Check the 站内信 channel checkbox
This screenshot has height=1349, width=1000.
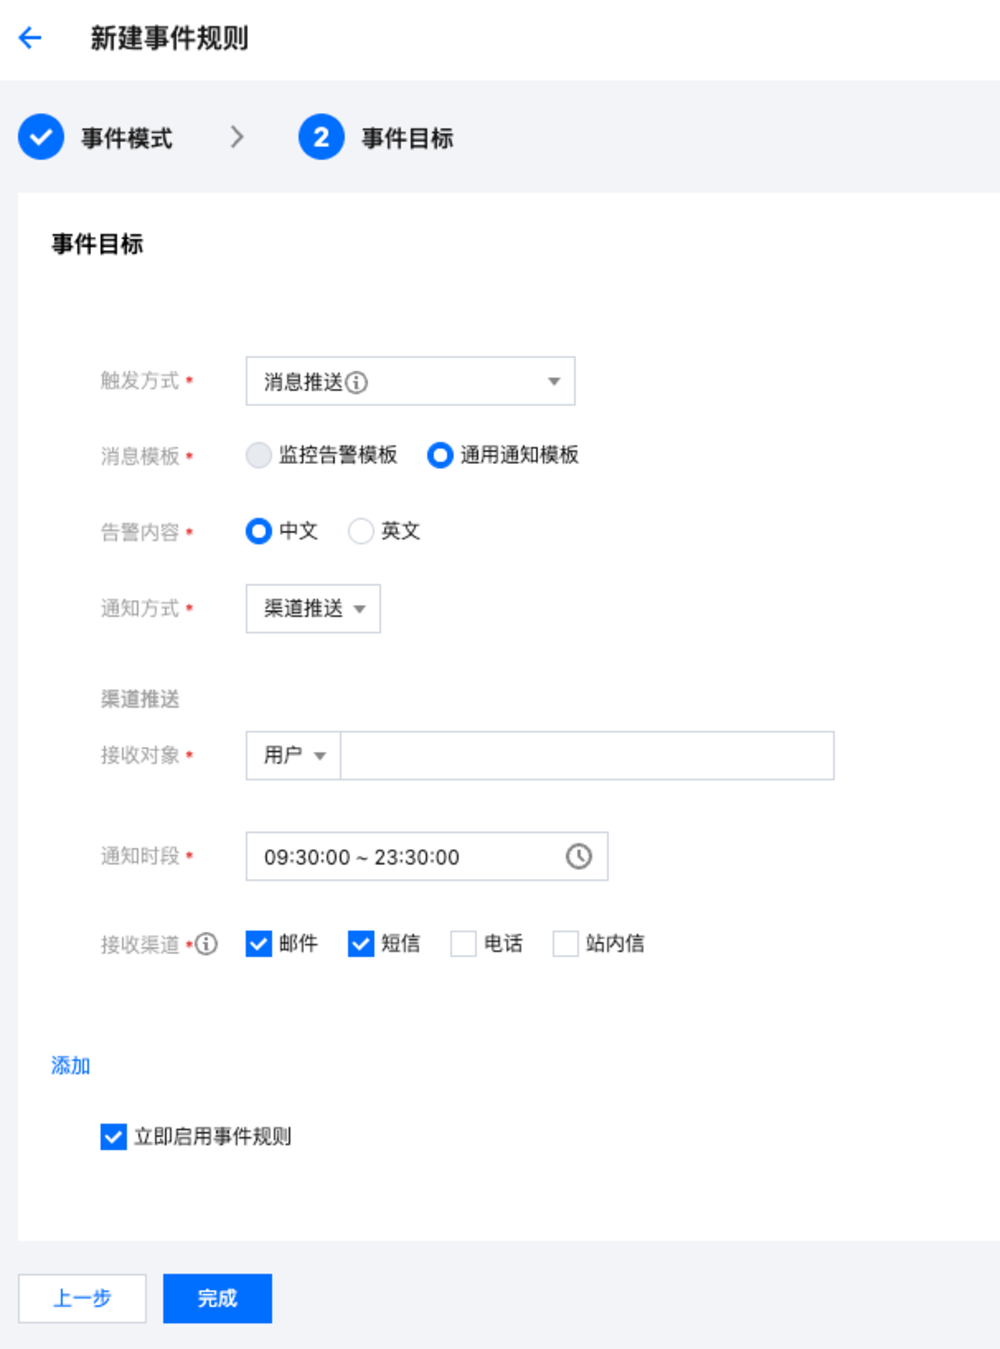pos(565,944)
